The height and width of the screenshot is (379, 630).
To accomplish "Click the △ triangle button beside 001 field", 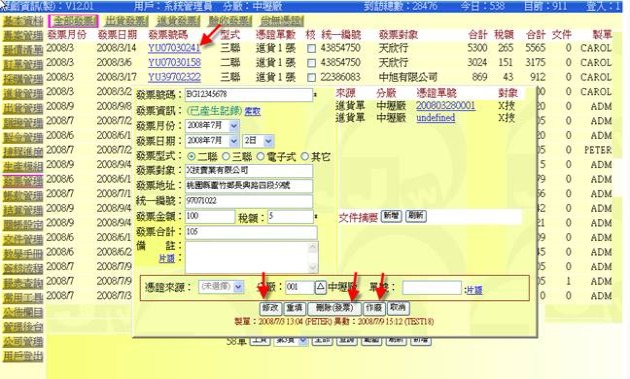I will [320, 287].
